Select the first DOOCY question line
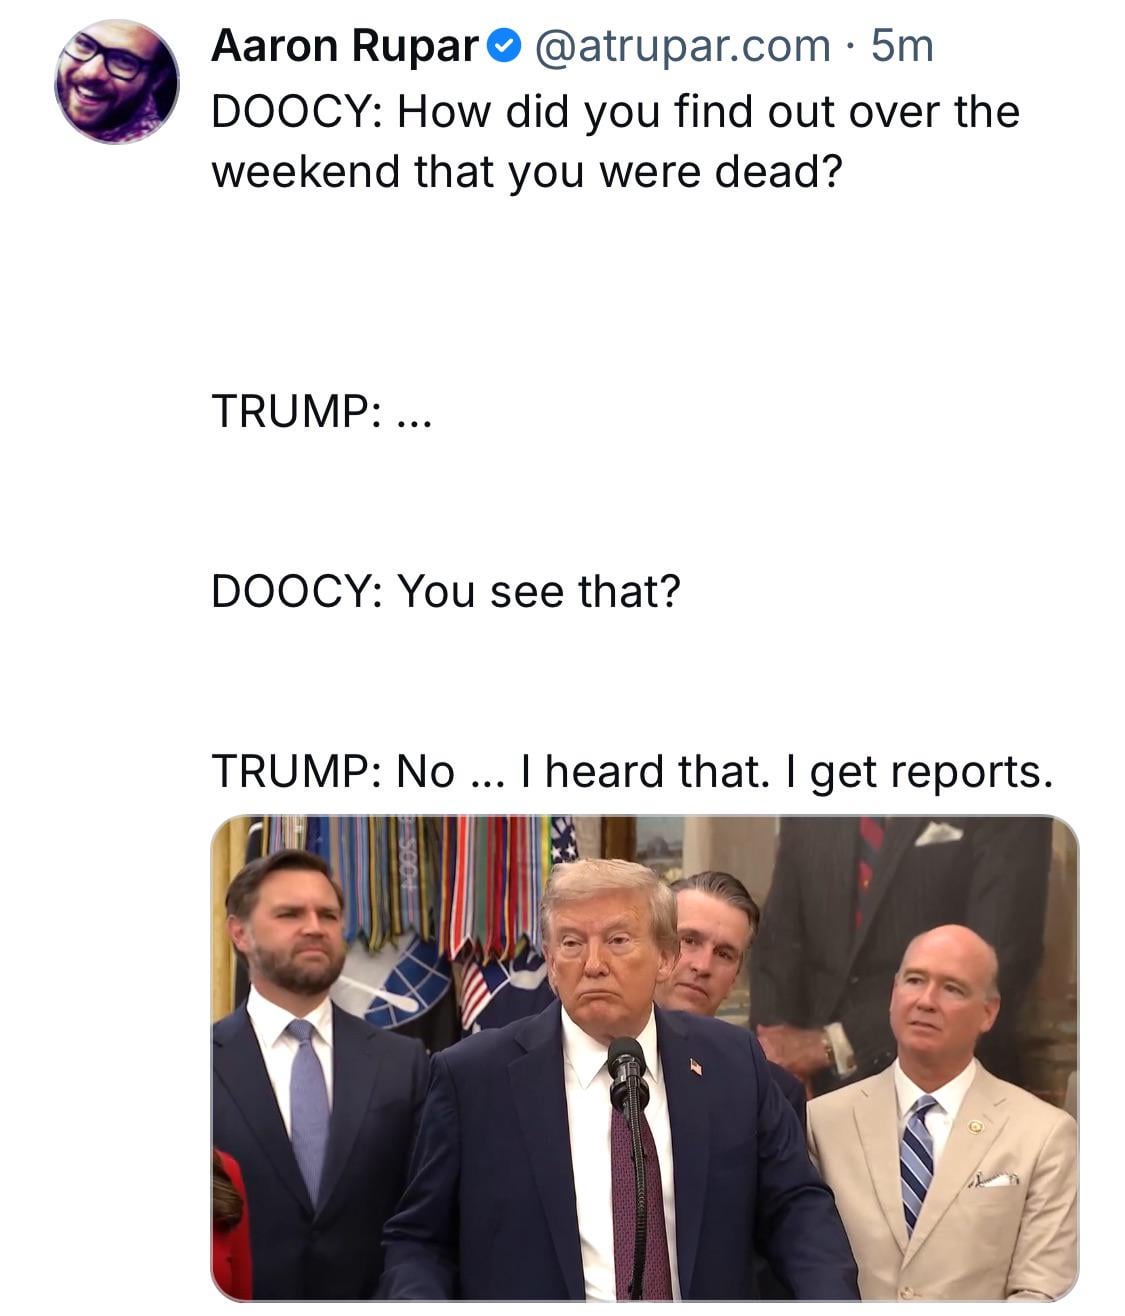Image resolution: width=1125 pixels, height=1316 pixels. 615,112
